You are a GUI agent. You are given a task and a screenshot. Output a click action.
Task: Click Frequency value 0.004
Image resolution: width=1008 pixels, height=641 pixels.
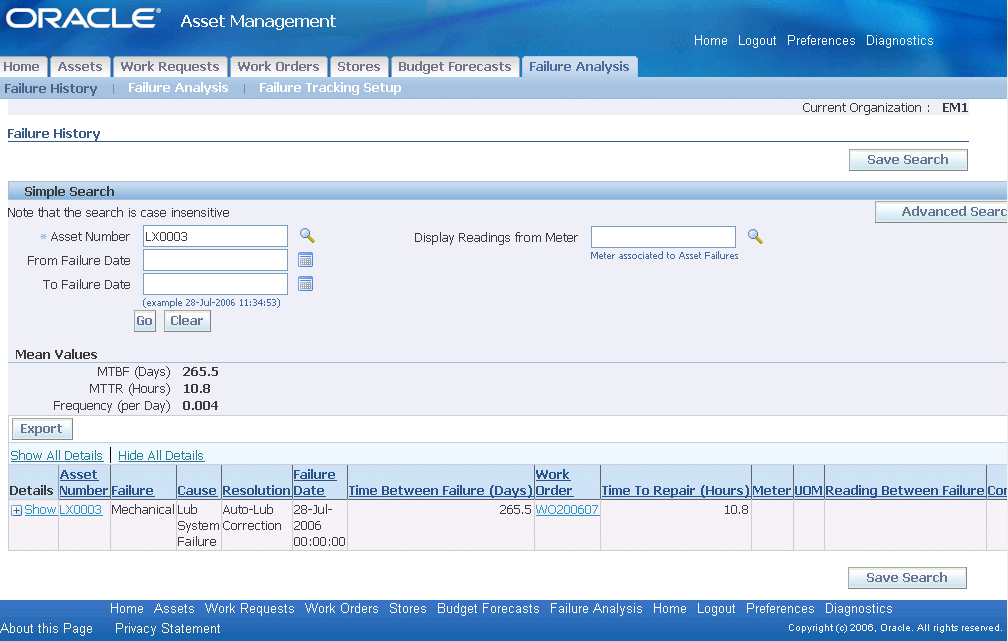[x=201, y=406]
